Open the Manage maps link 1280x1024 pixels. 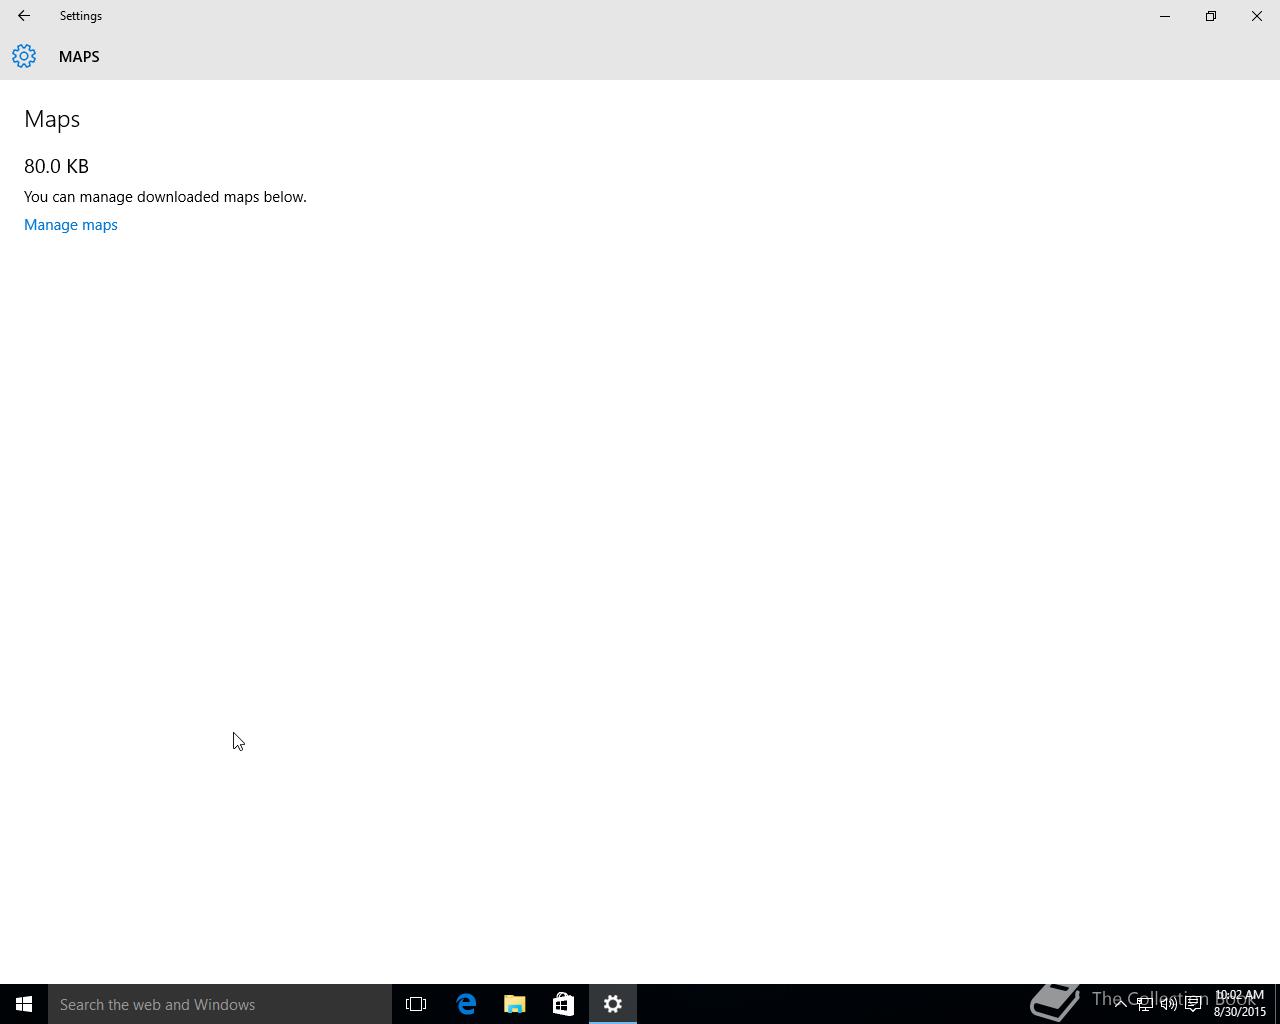[71, 225]
